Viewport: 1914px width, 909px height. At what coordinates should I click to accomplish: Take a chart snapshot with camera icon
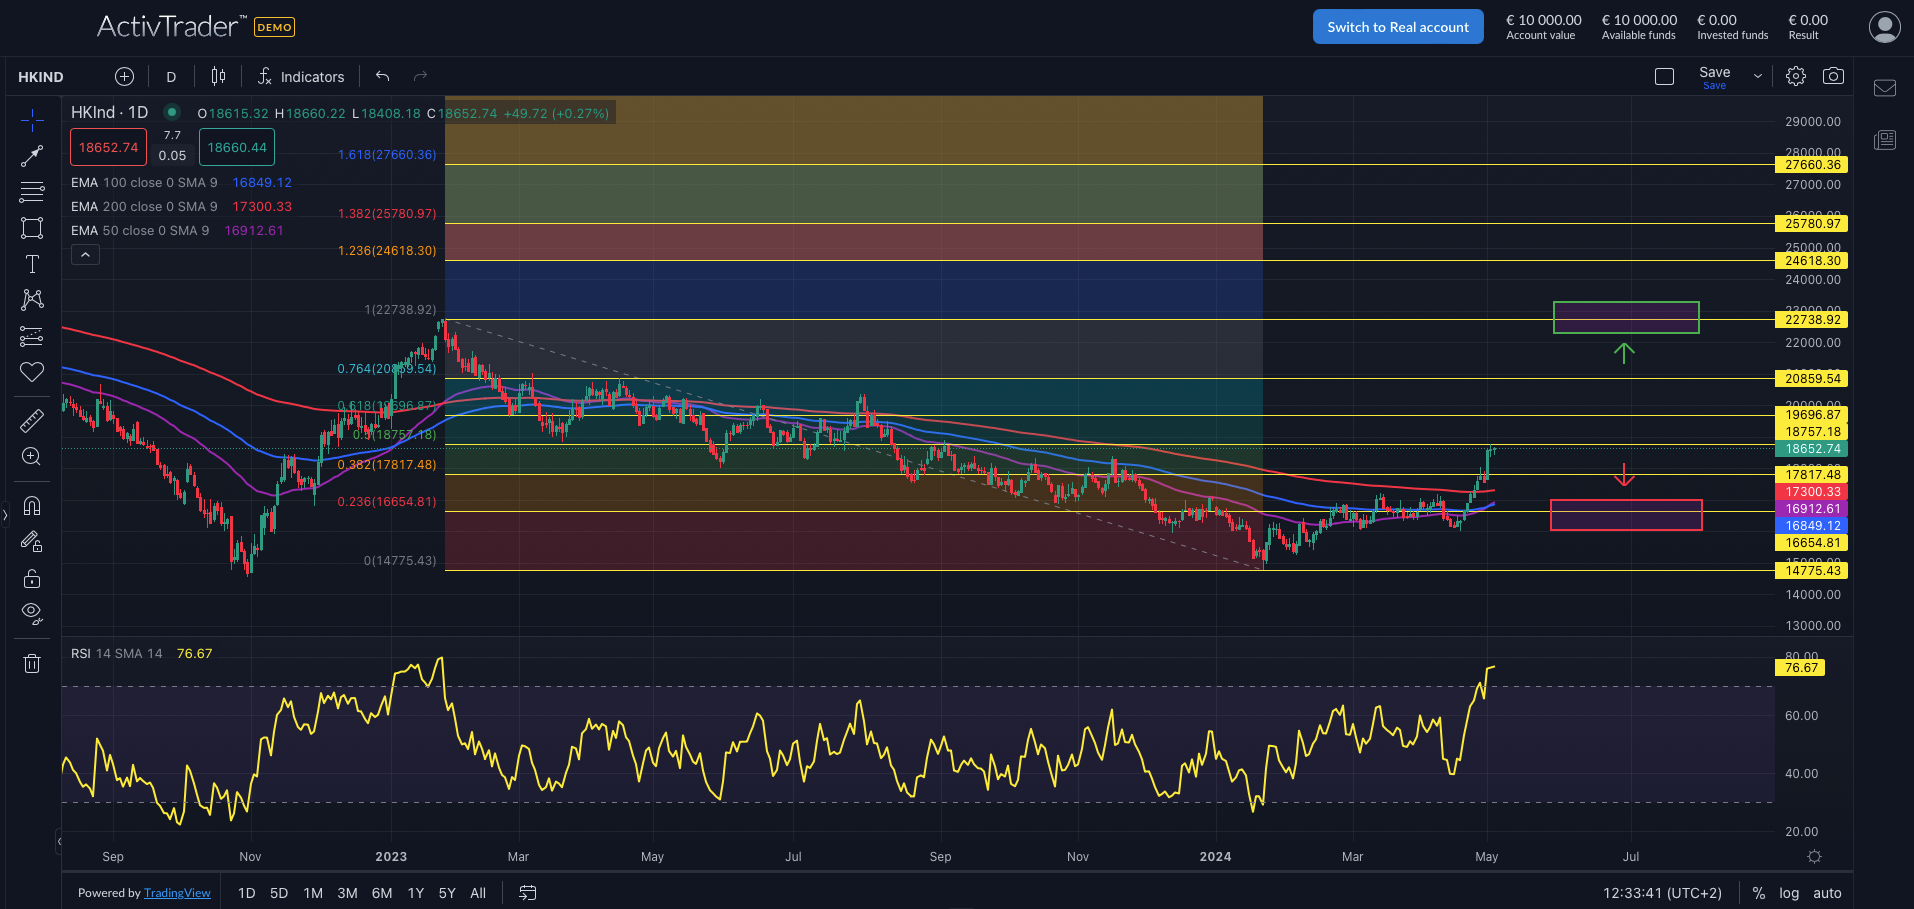pyautogui.click(x=1833, y=76)
